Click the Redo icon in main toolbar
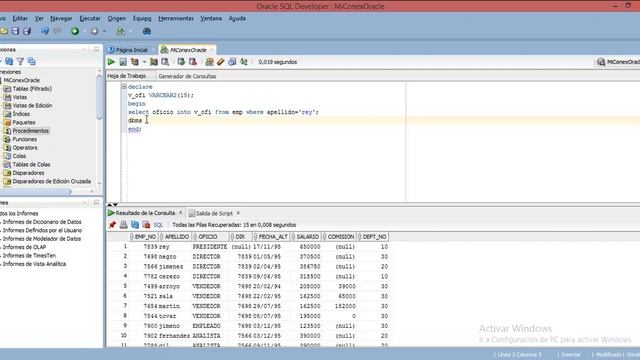 (x=57, y=31)
